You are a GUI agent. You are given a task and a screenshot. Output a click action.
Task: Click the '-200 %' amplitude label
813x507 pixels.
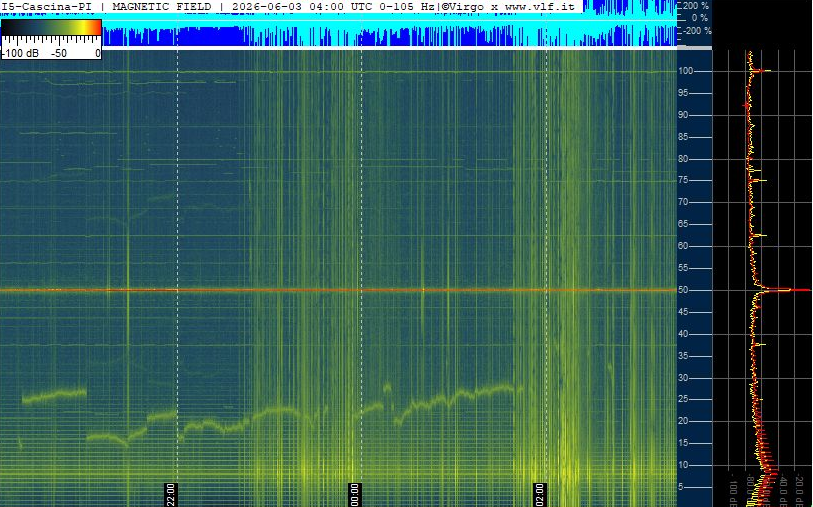pos(696,31)
